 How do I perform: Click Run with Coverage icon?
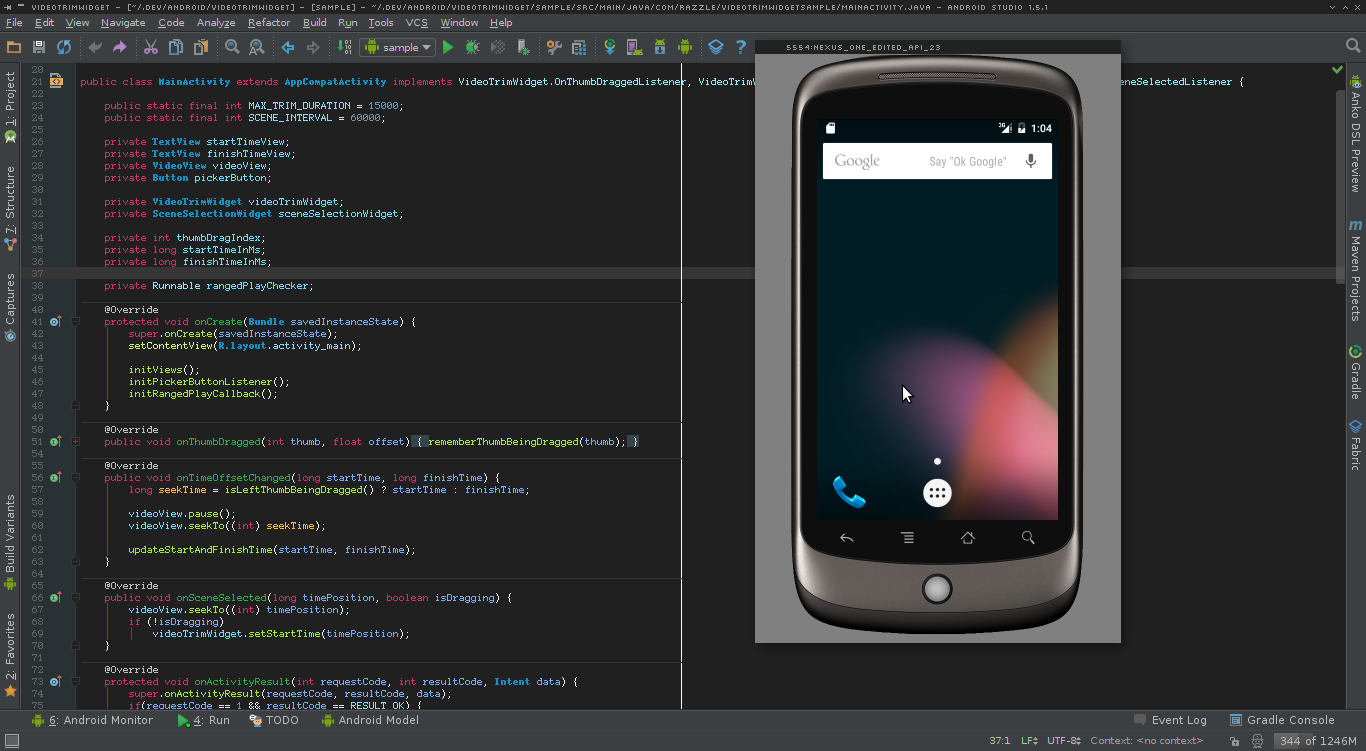498,47
